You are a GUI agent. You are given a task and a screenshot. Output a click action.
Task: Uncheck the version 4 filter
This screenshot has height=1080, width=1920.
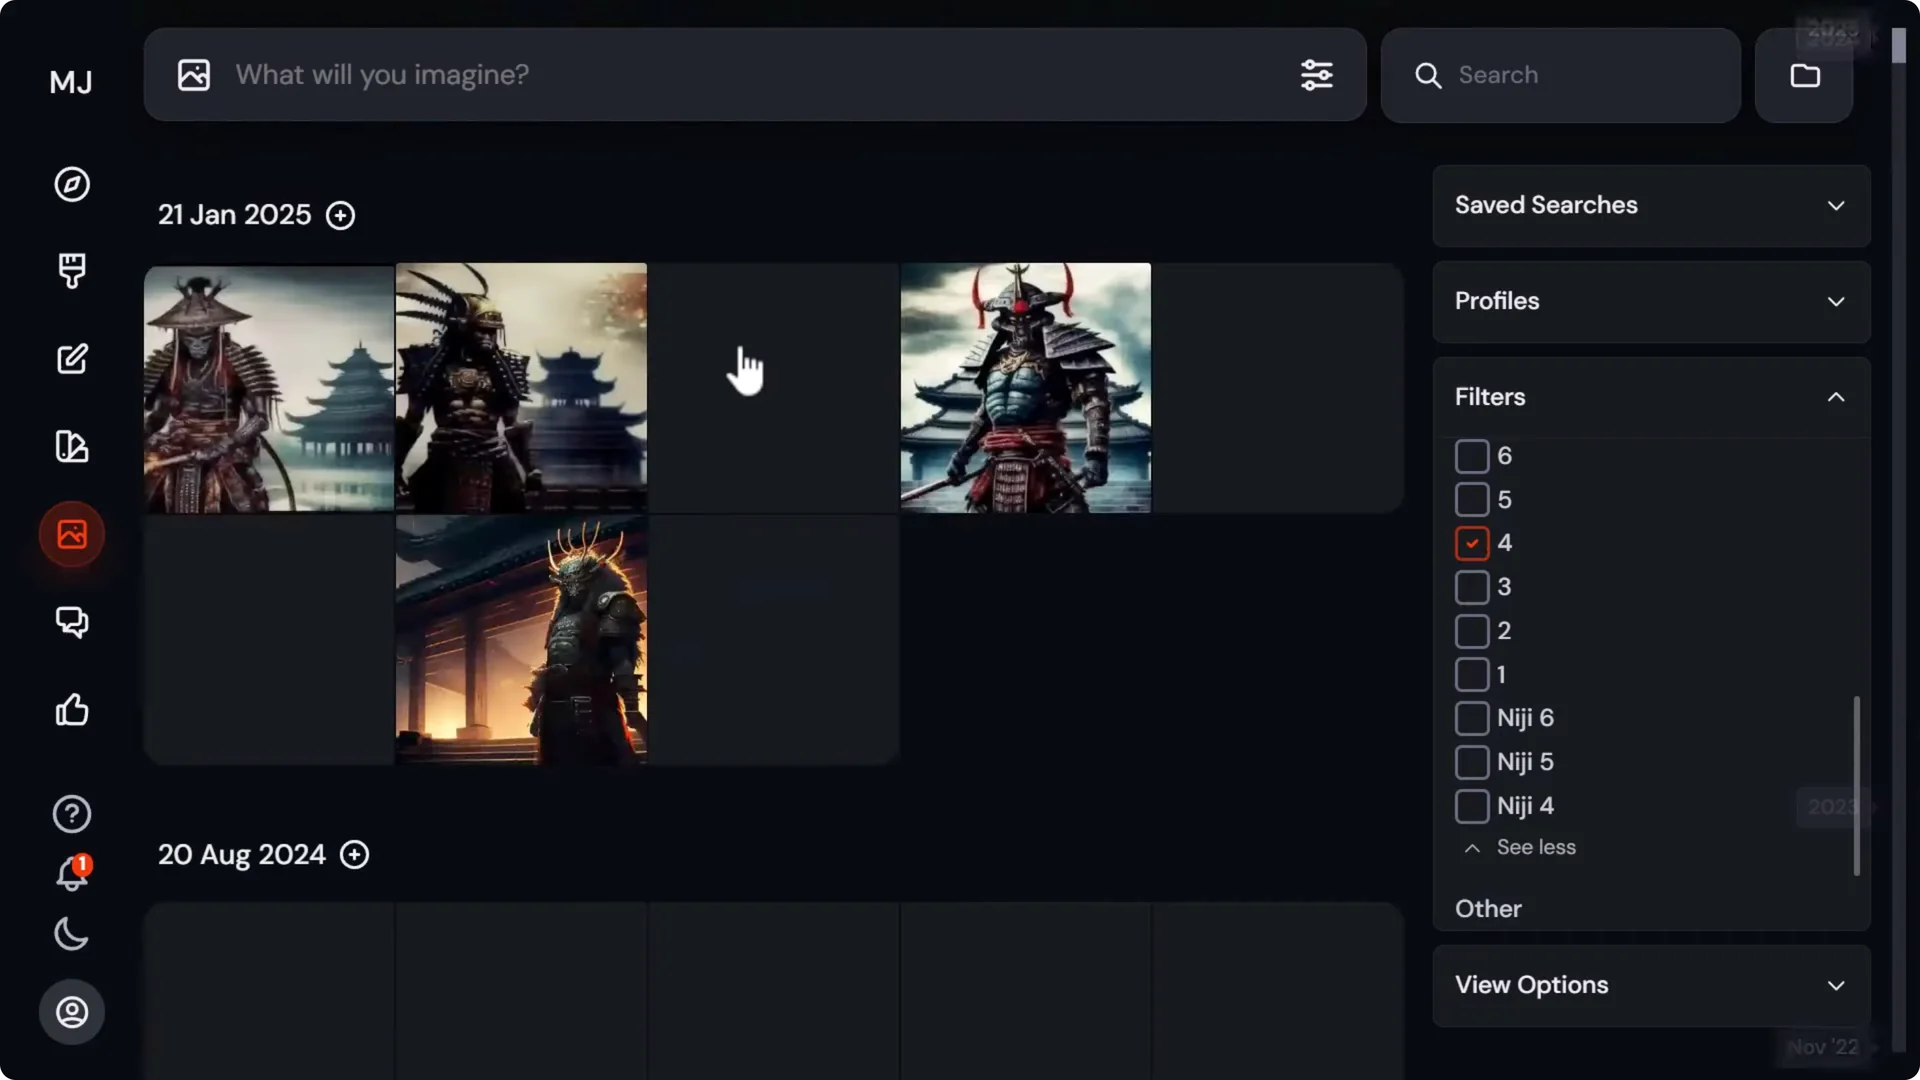pos(1471,543)
